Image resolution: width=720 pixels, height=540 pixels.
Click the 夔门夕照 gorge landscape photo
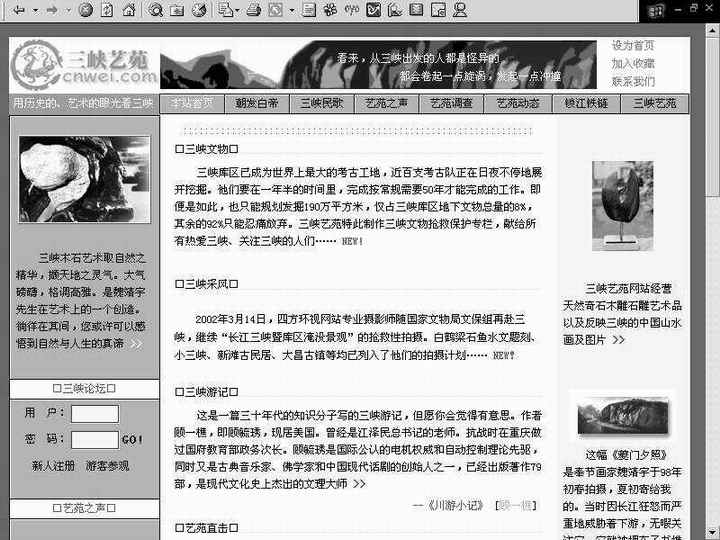click(x=623, y=416)
